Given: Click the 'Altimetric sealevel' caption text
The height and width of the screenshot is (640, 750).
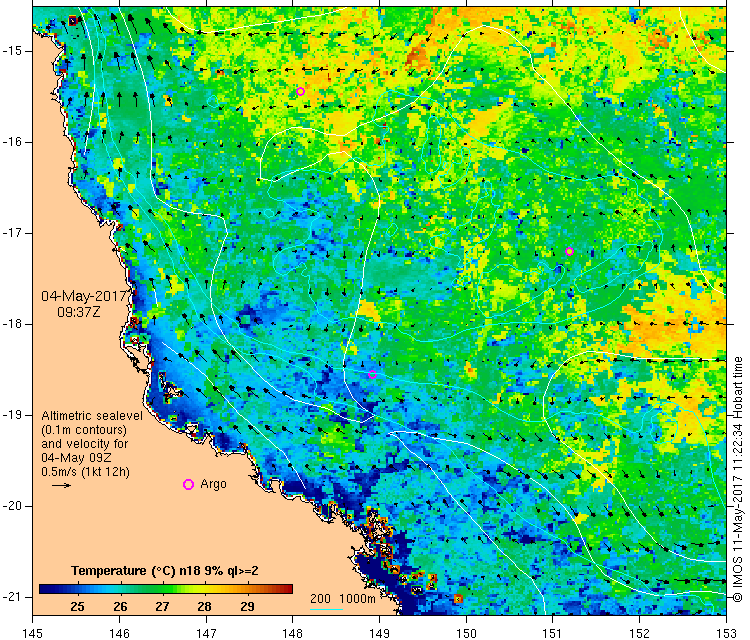Looking at the screenshot, I should [92, 416].
